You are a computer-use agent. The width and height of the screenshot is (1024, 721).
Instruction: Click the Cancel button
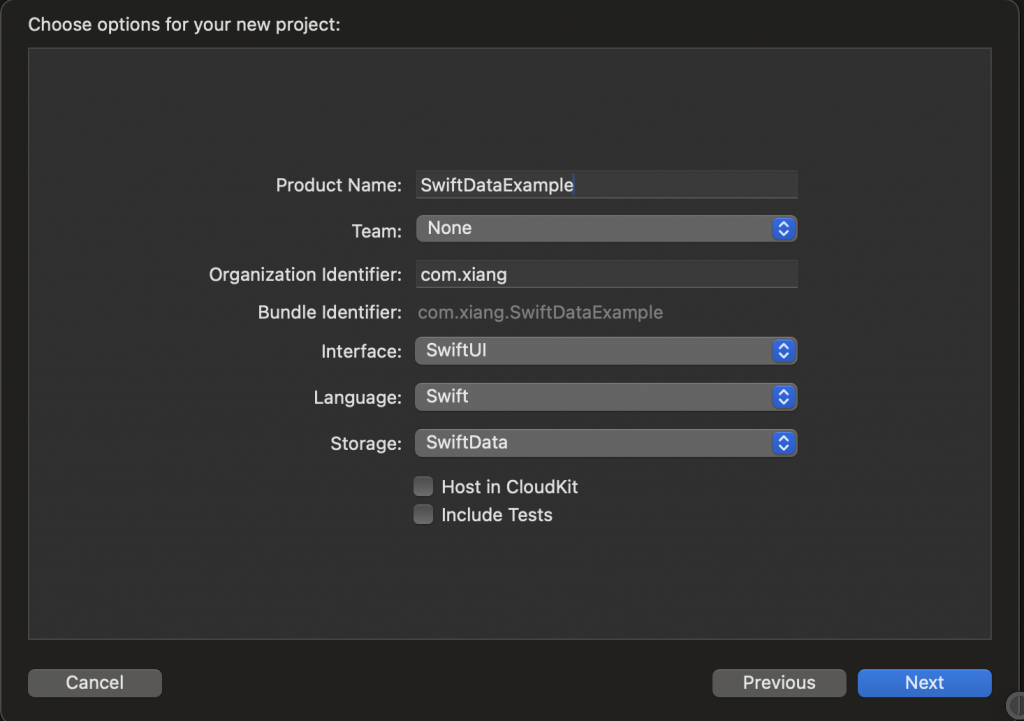95,682
